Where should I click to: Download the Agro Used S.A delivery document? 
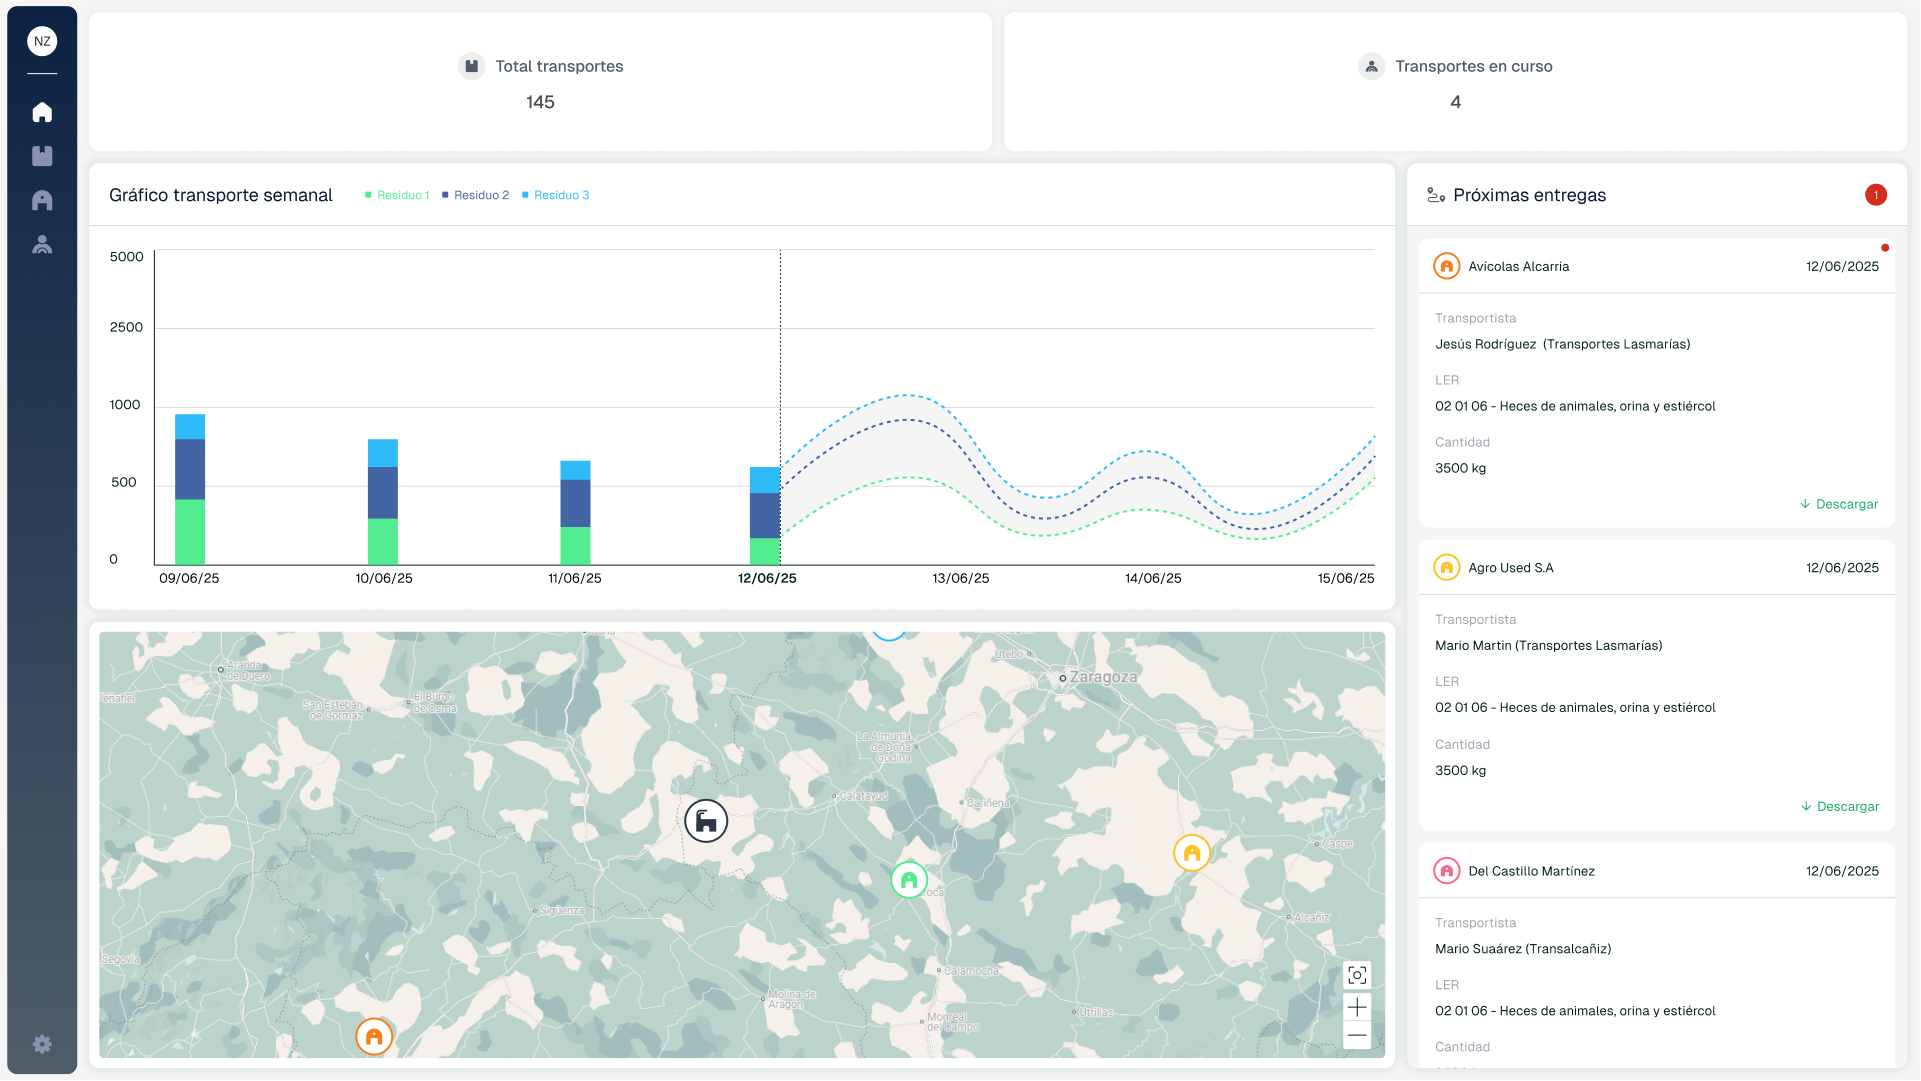tap(1840, 806)
